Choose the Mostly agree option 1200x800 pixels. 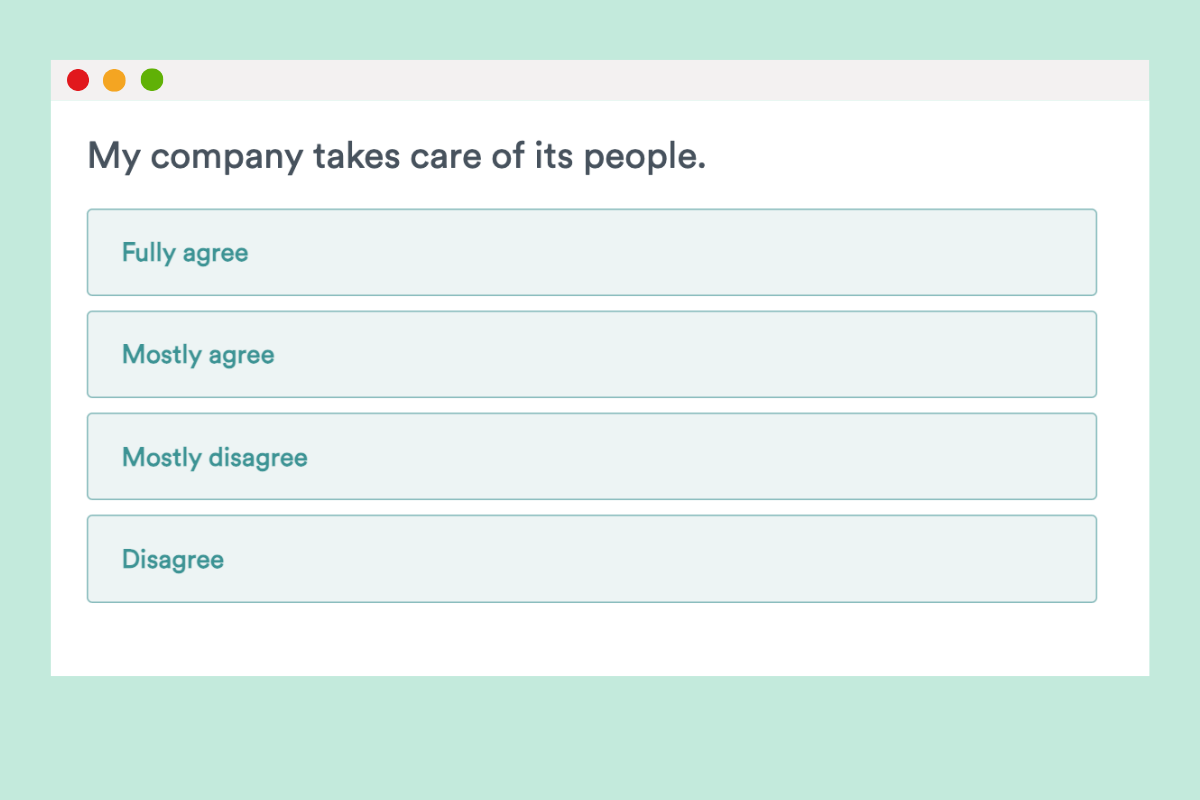coord(591,354)
